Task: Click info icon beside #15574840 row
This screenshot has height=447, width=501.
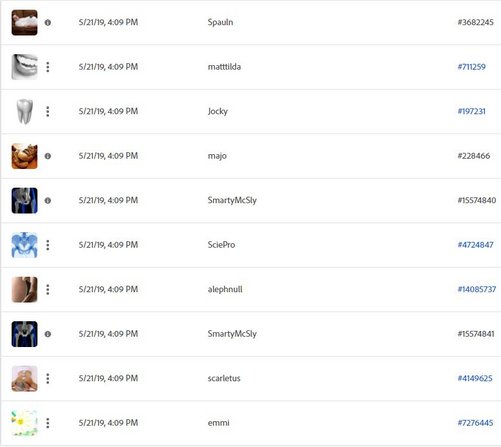Action: (x=48, y=201)
